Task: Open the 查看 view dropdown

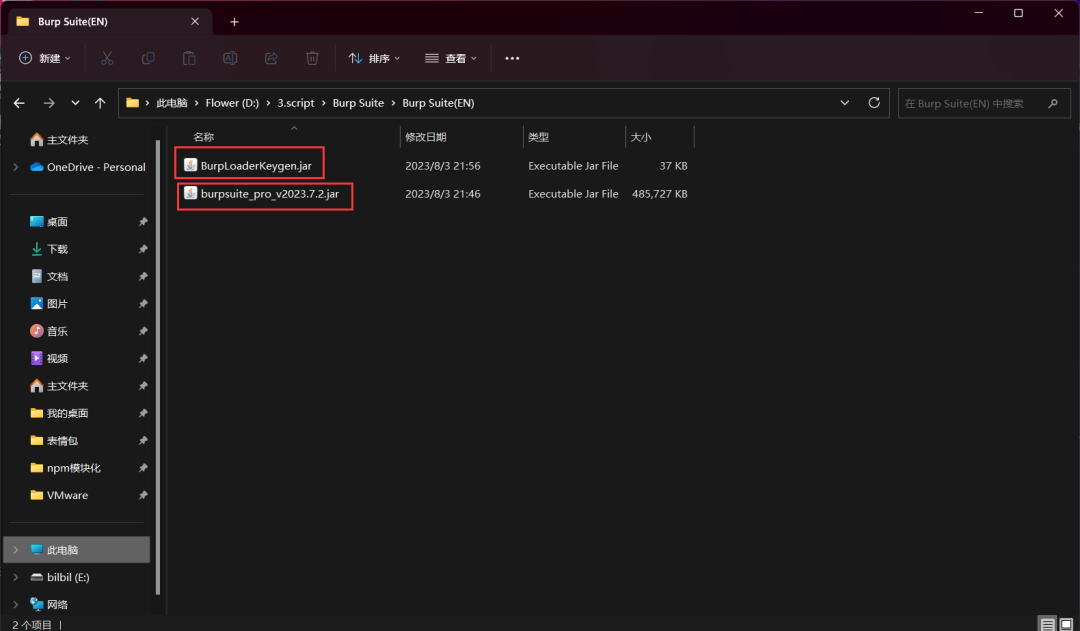Action: [451, 59]
